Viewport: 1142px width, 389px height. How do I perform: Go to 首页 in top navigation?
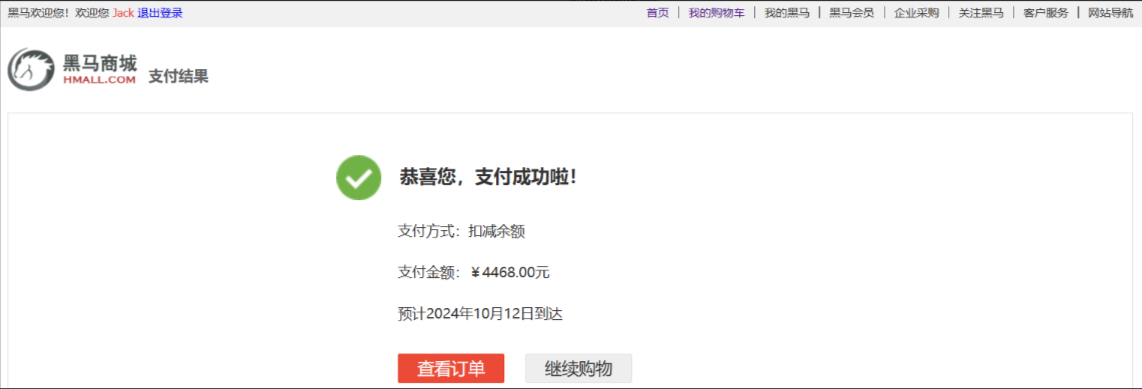click(658, 13)
